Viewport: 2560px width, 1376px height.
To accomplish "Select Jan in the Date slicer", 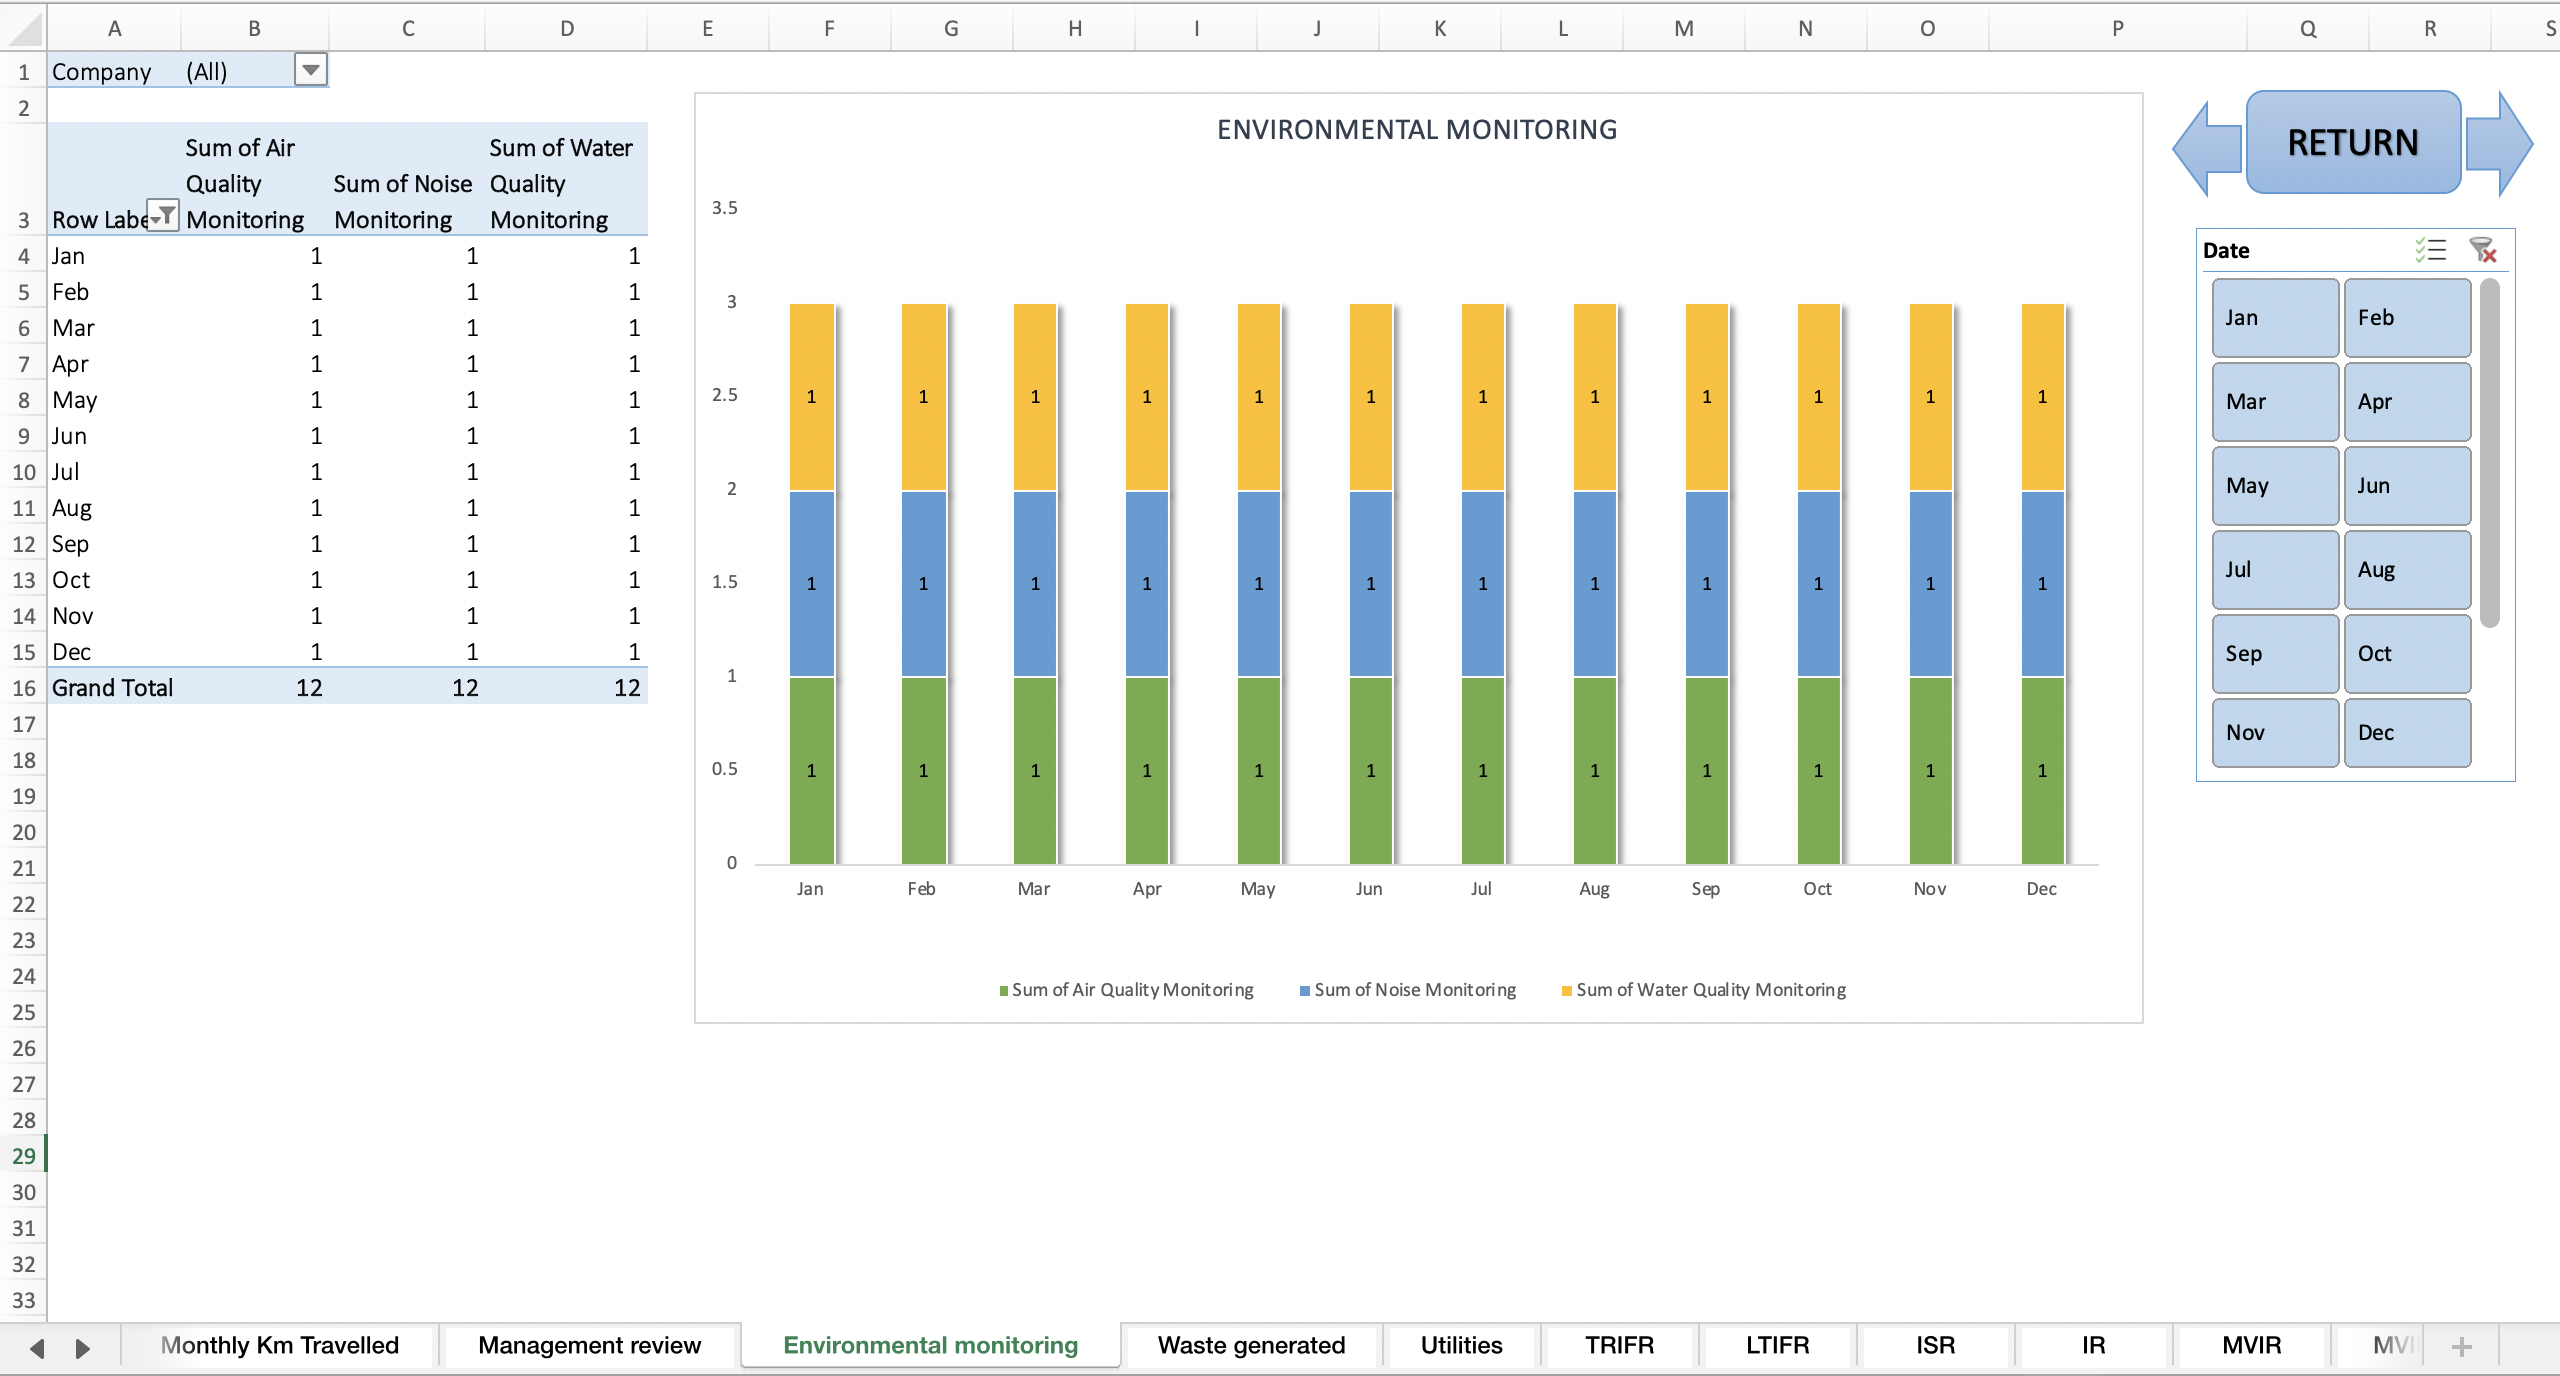I will (2273, 317).
